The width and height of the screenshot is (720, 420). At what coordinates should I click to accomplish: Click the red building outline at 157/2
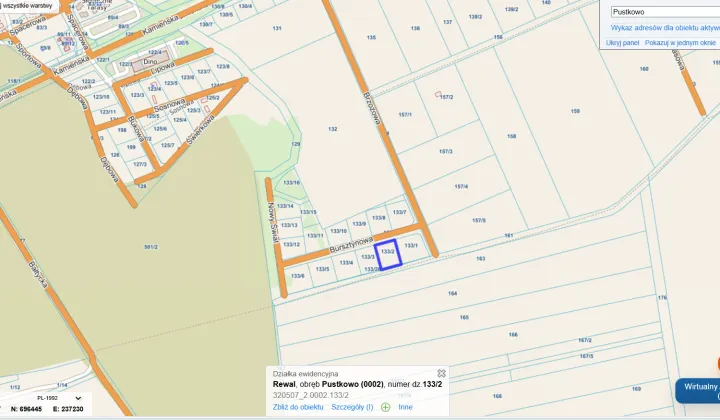pos(438,94)
